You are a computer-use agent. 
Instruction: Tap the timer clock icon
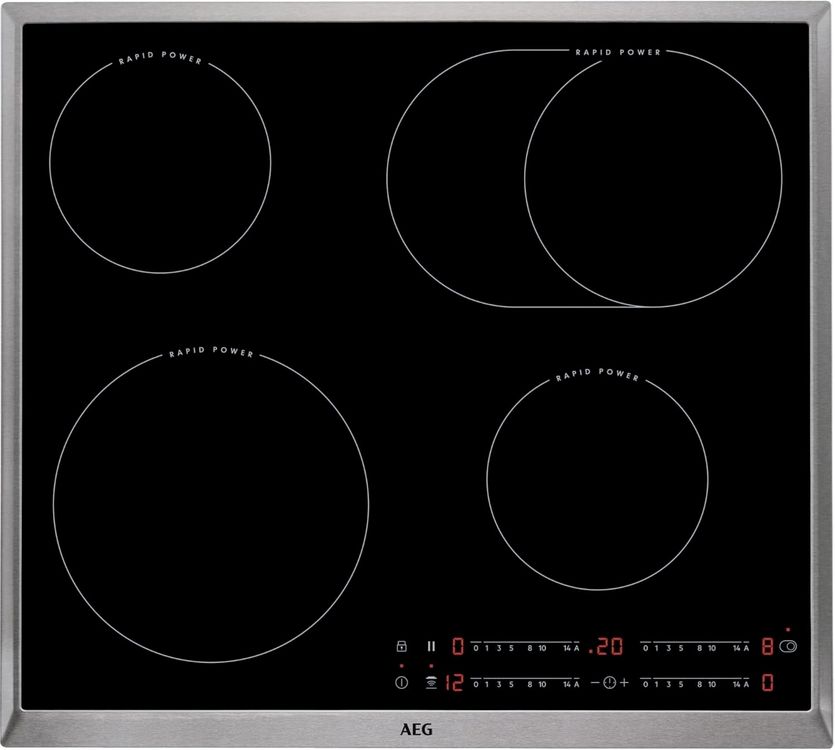click(610, 682)
